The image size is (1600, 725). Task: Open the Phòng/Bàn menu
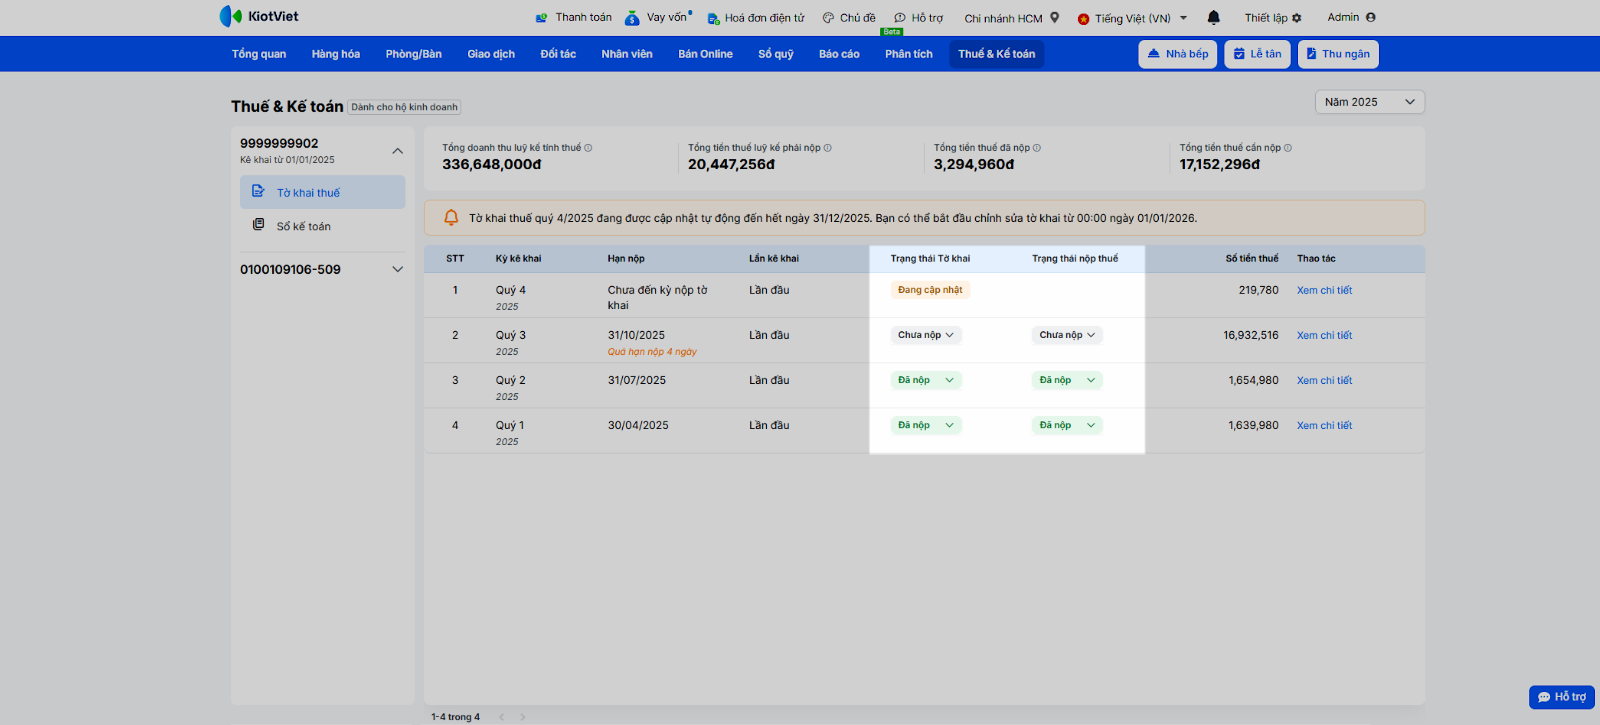point(414,54)
